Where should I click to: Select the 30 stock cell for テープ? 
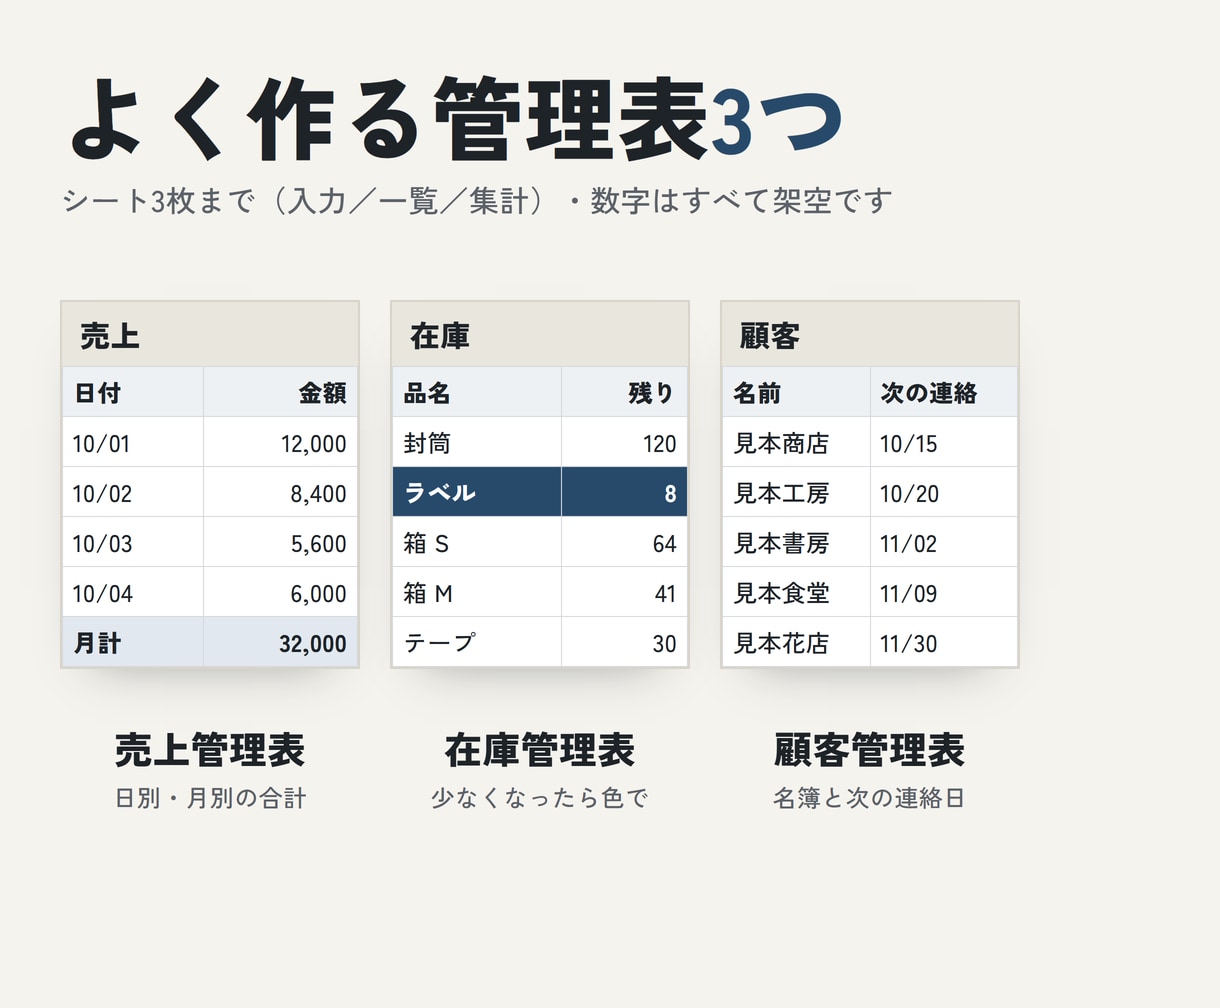625,642
